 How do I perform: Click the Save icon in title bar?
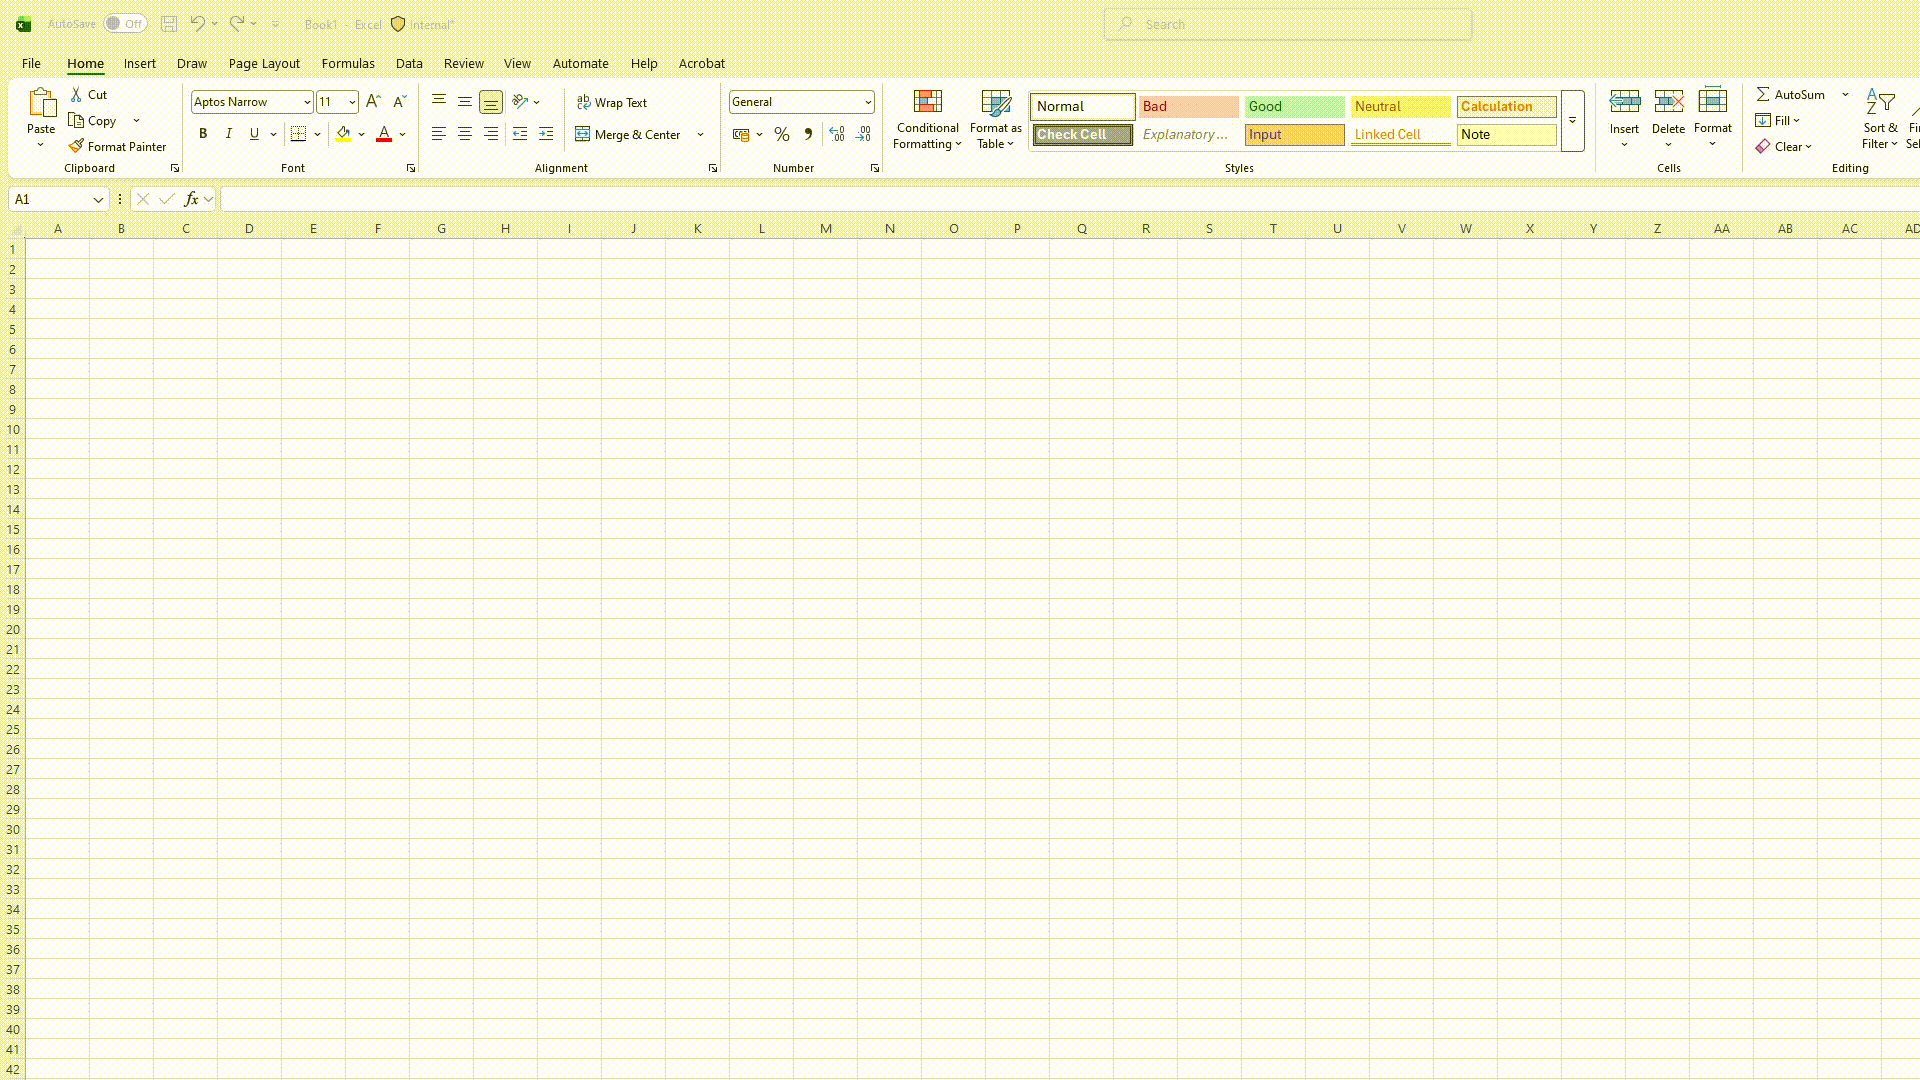pyautogui.click(x=169, y=24)
